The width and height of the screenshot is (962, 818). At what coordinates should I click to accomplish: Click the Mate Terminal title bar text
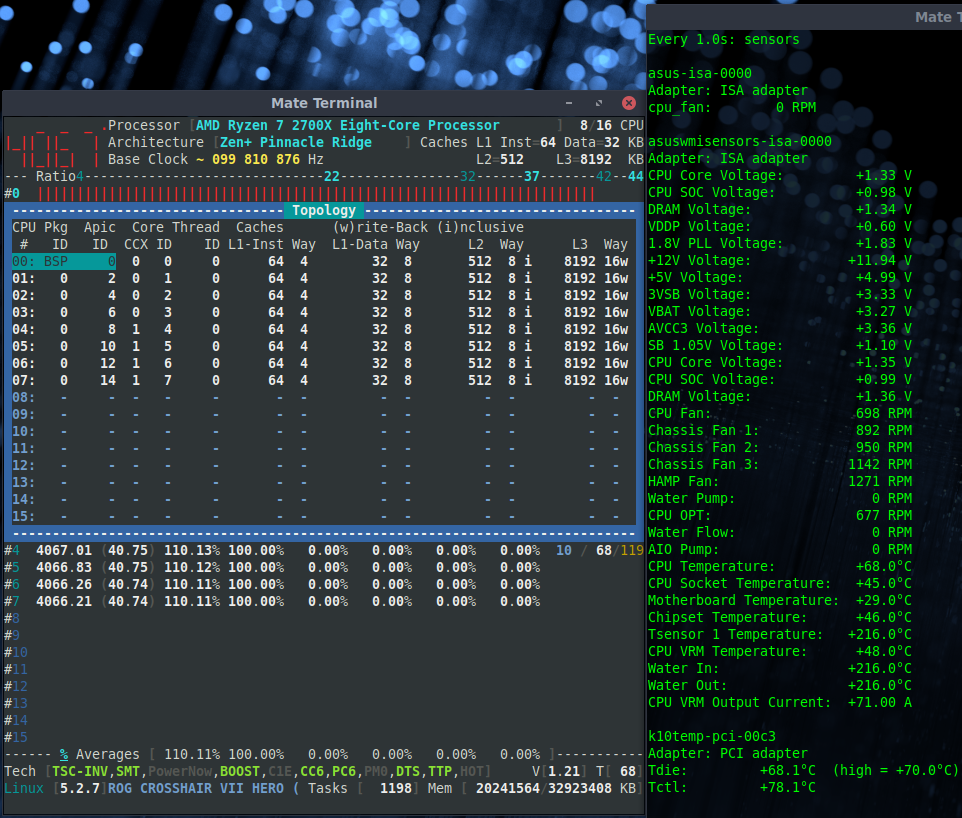(324, 103)
